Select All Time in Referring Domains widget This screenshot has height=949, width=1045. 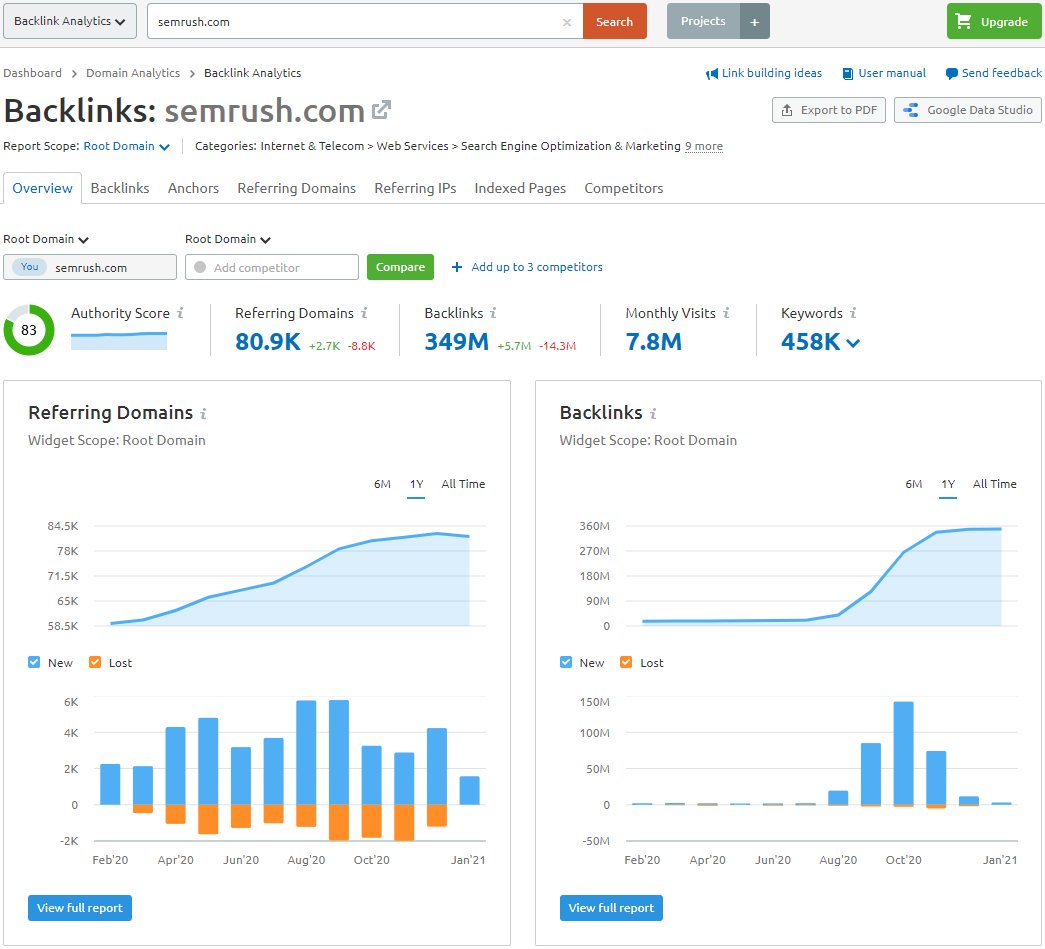pyautogui.click(x=463, y=484)
